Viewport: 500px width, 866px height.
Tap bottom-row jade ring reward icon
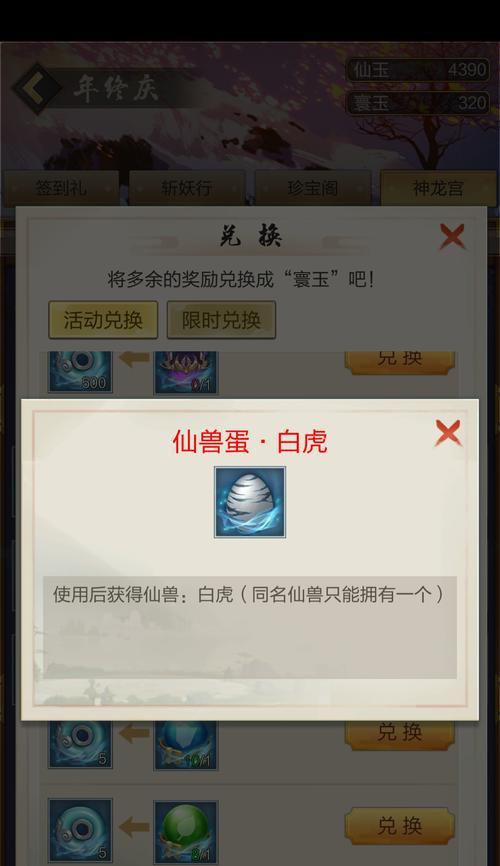click(x=81, y=830)
